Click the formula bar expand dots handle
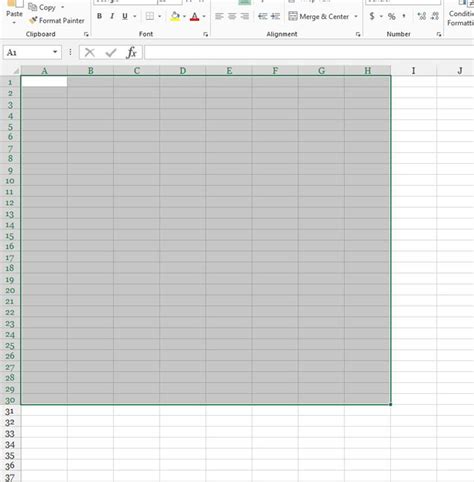The height and width of the screenshot is (482, 474). tap(70, 52)
